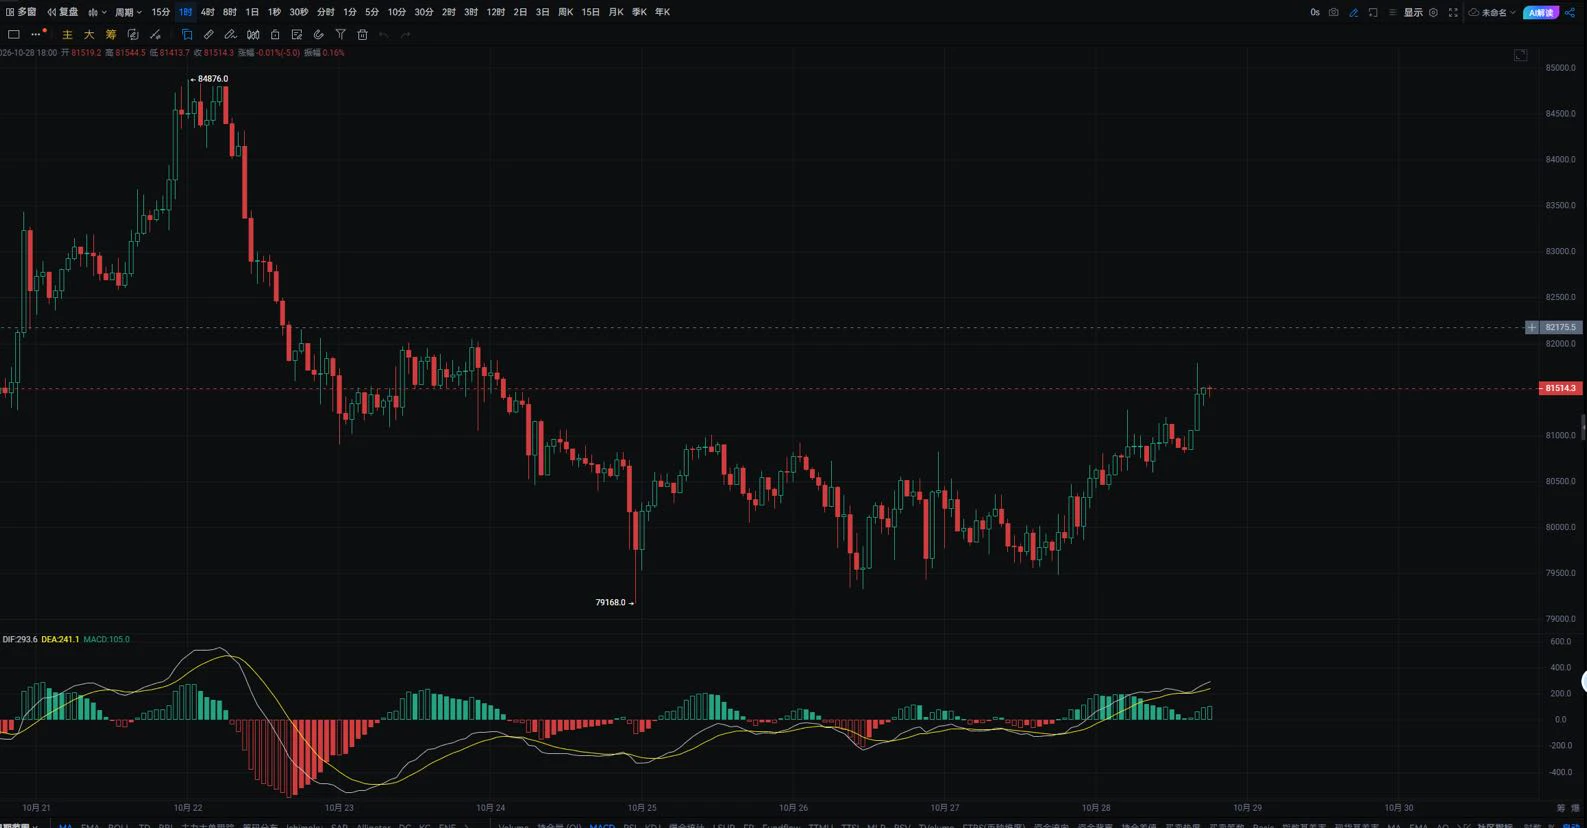Delete drawings with the trash icon

point(362,34)
